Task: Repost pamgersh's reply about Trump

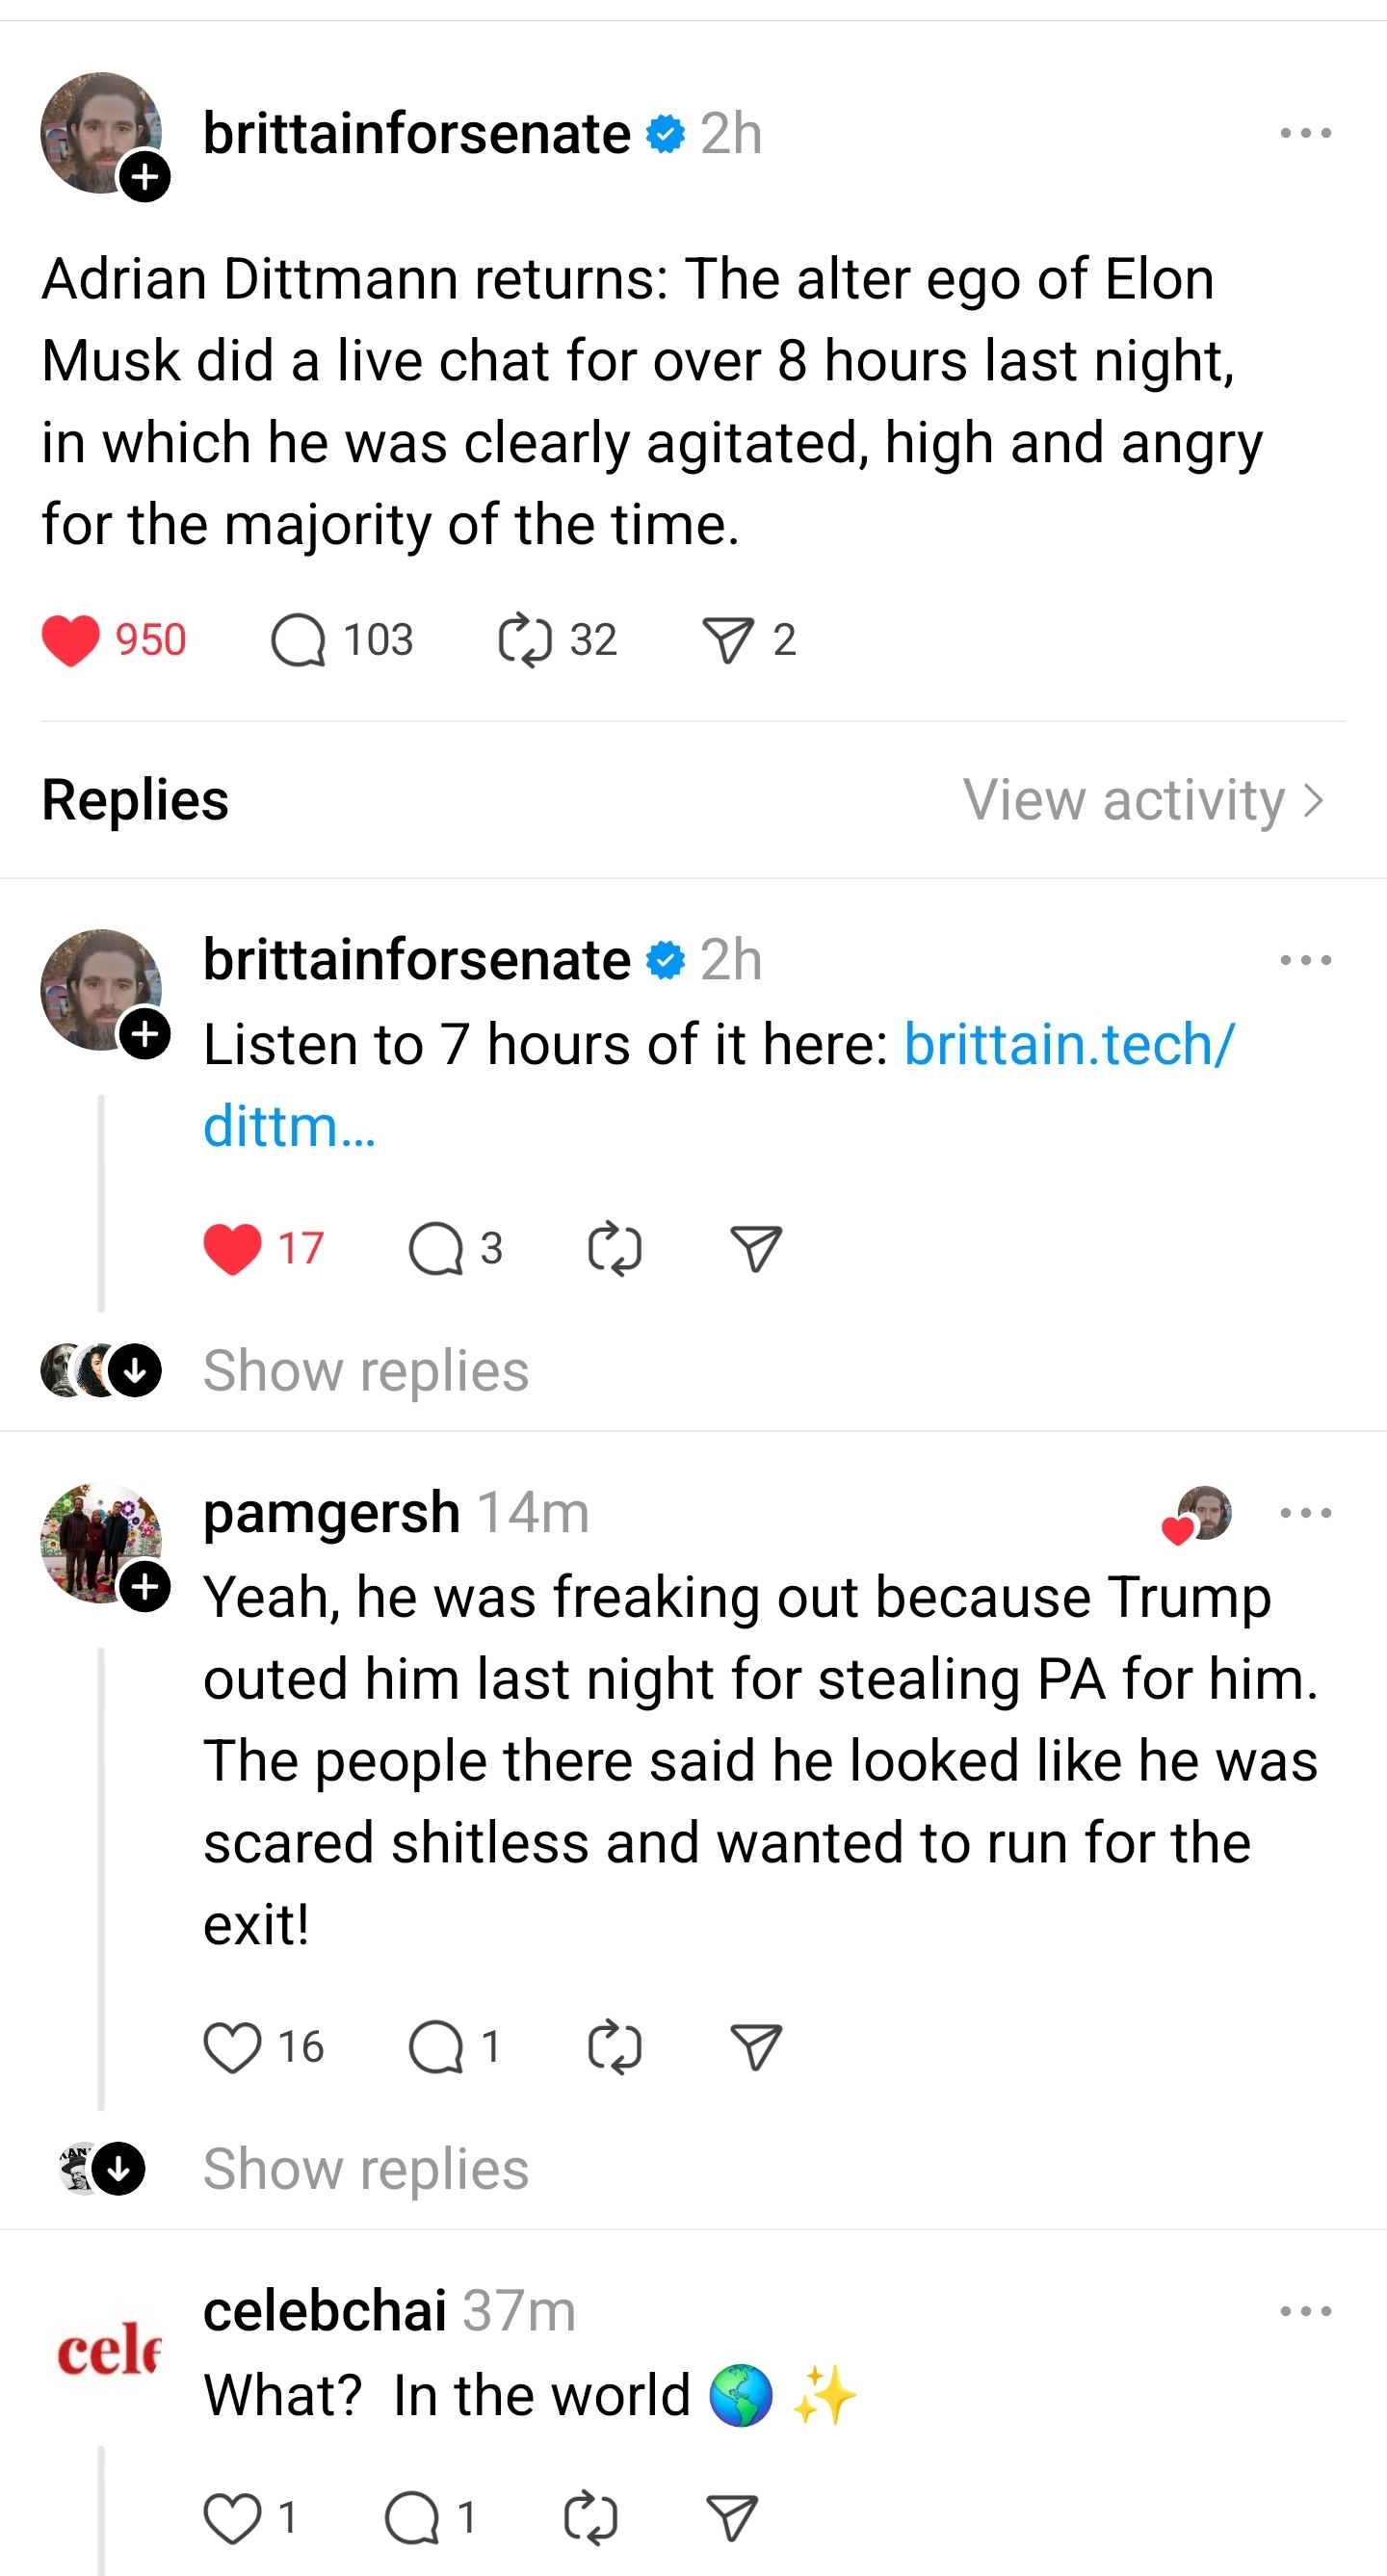Action: pos(614,2045)
